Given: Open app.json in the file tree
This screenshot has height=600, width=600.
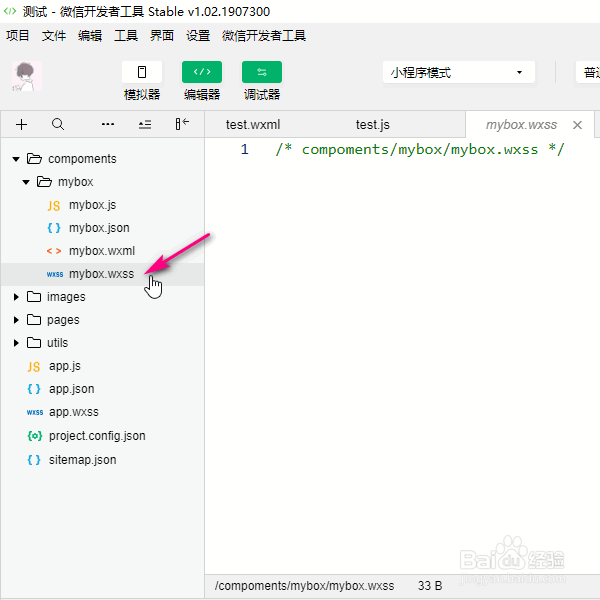Looking at the screenshot, I should 103,389.
